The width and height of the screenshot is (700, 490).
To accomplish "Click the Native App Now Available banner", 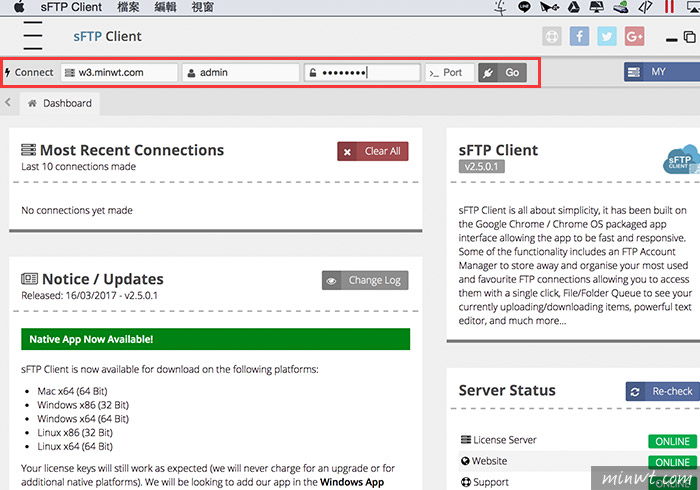I will pos(216,339).
